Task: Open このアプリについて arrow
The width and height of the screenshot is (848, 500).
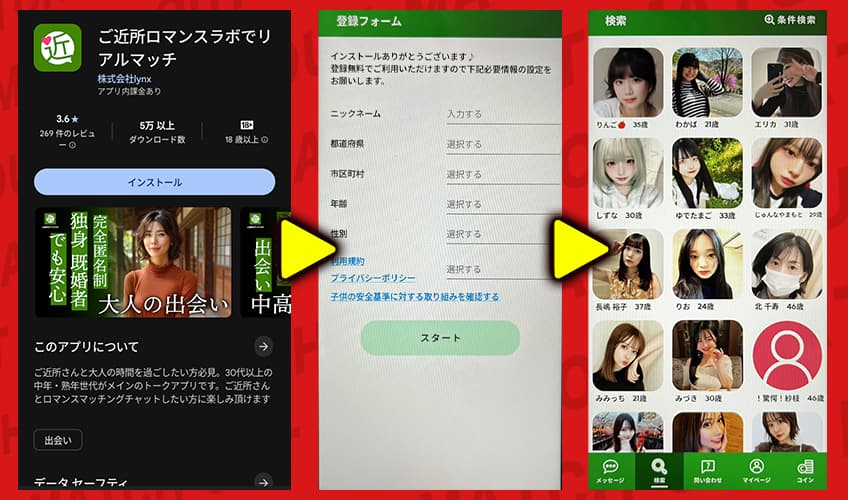Action: coord(263,346)
